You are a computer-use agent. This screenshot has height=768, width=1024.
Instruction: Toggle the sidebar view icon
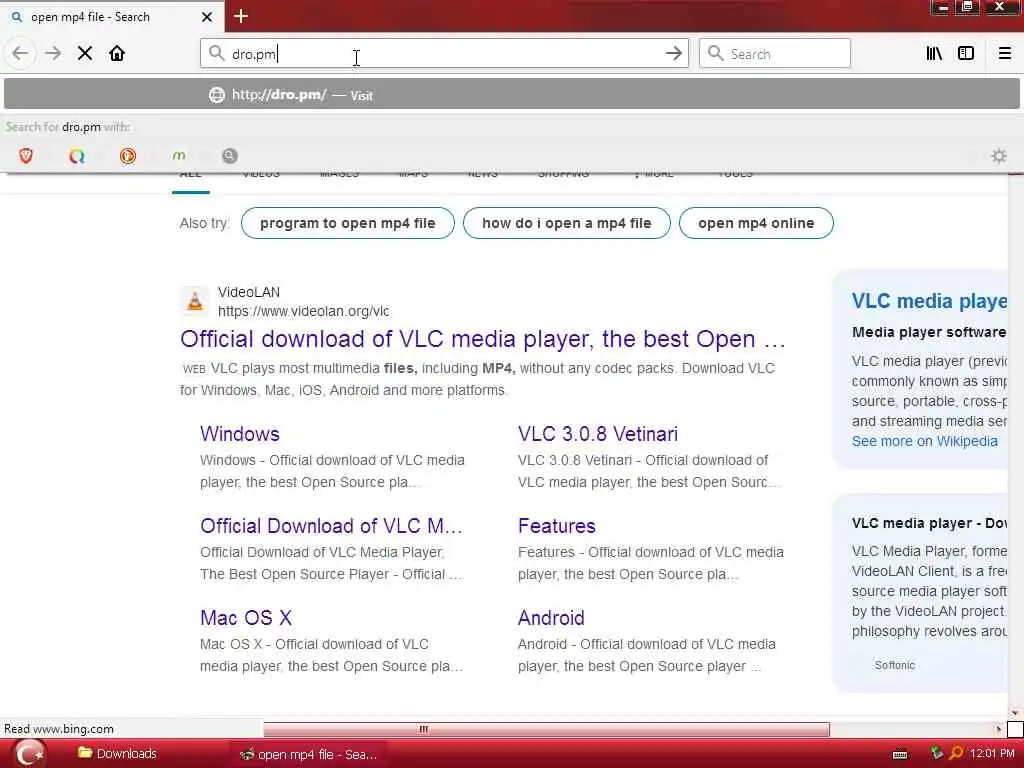966,54
